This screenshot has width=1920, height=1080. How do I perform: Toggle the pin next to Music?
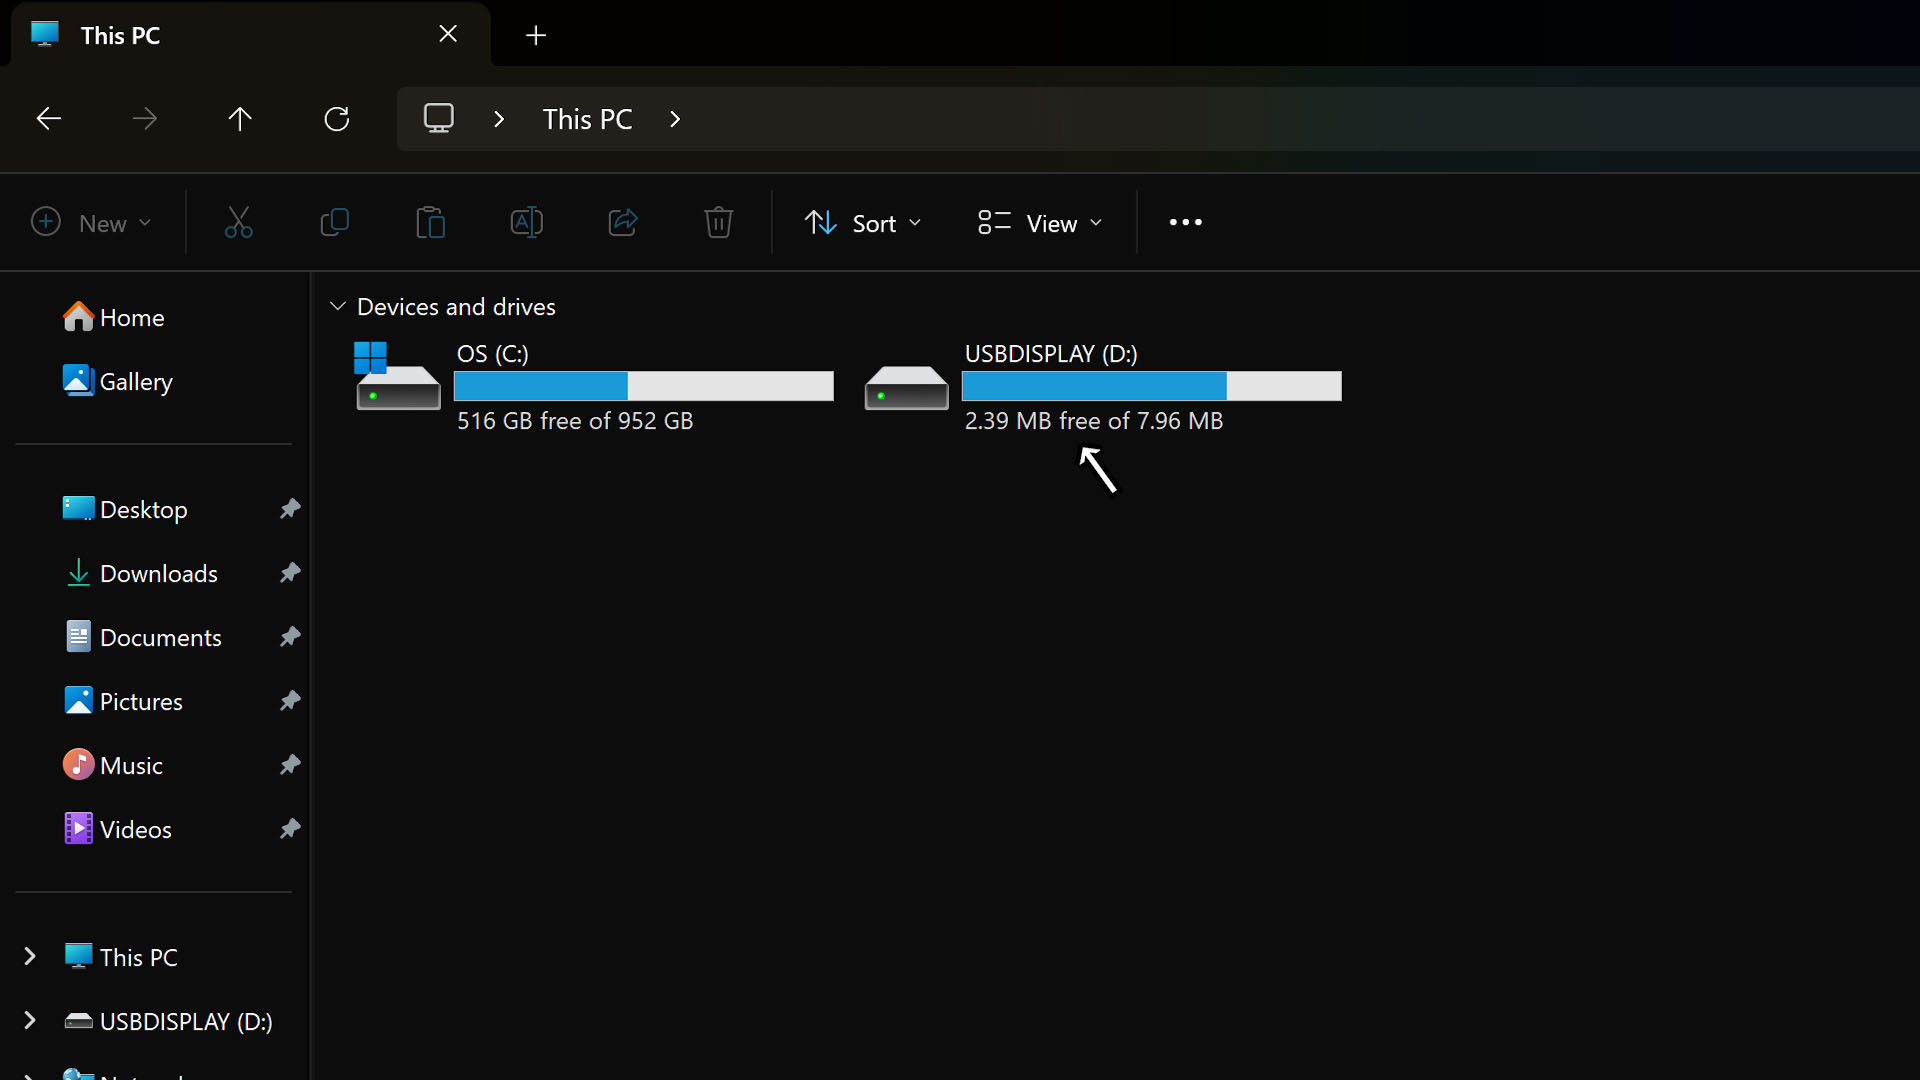click(290, 765)
